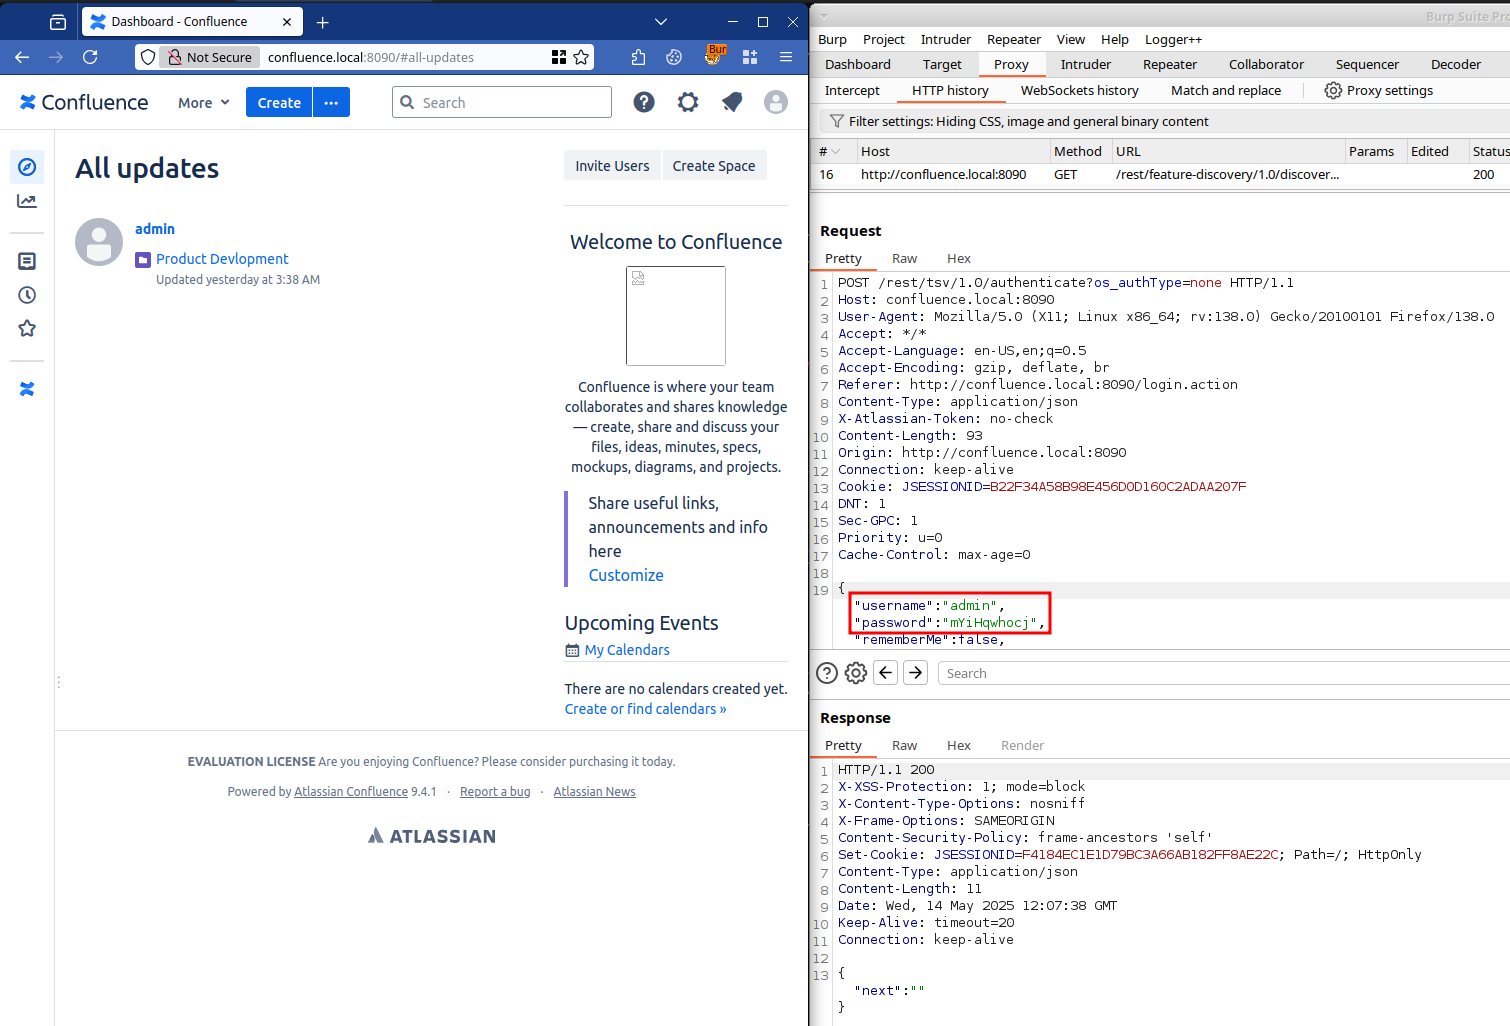The image size is (1510, 1026).
Task: Open Burp request help question icon
Action: click(x=827, y=673)
